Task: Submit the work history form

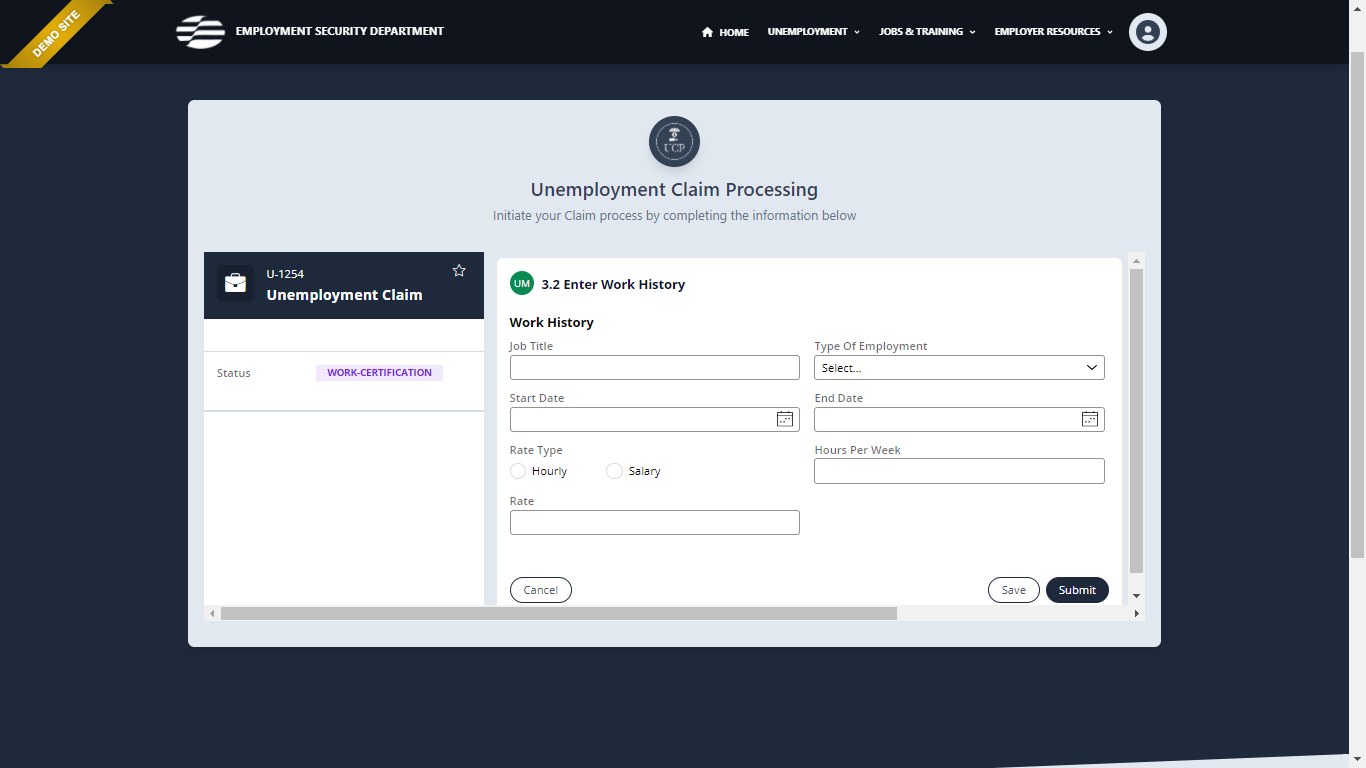Action: pyautogui.click(x=1077, y=589)
